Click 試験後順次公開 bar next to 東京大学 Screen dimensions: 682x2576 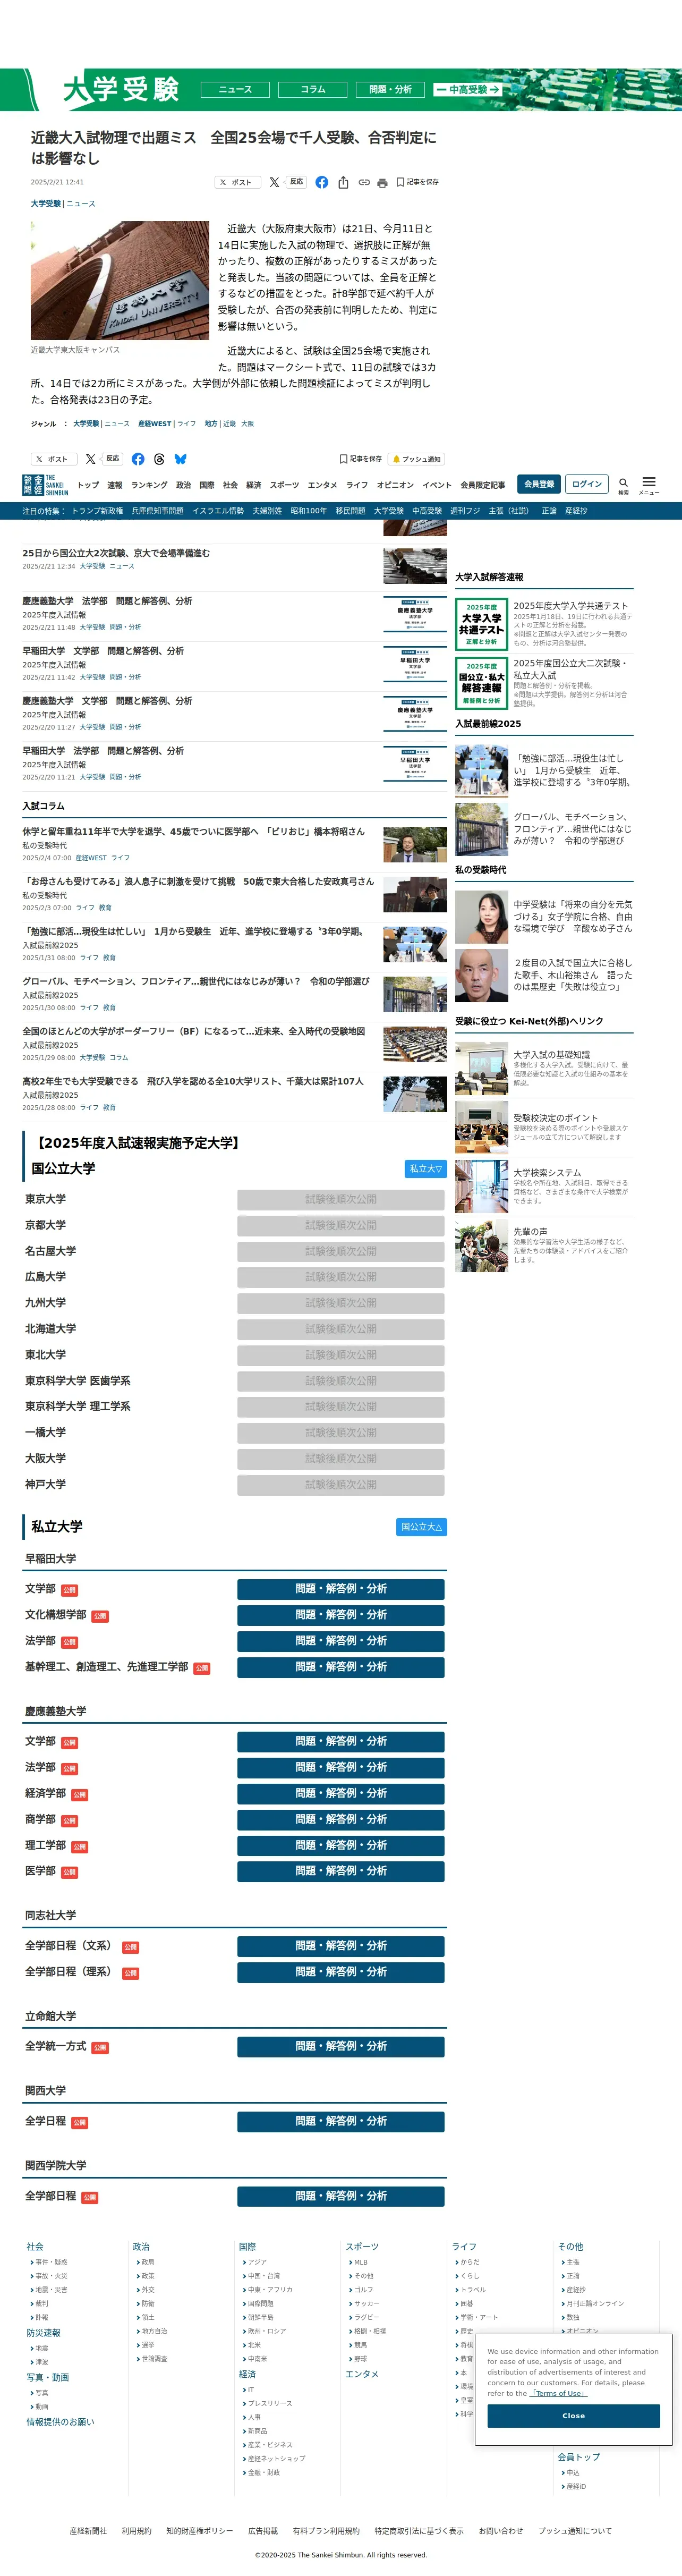click(x=341, y=1200)
